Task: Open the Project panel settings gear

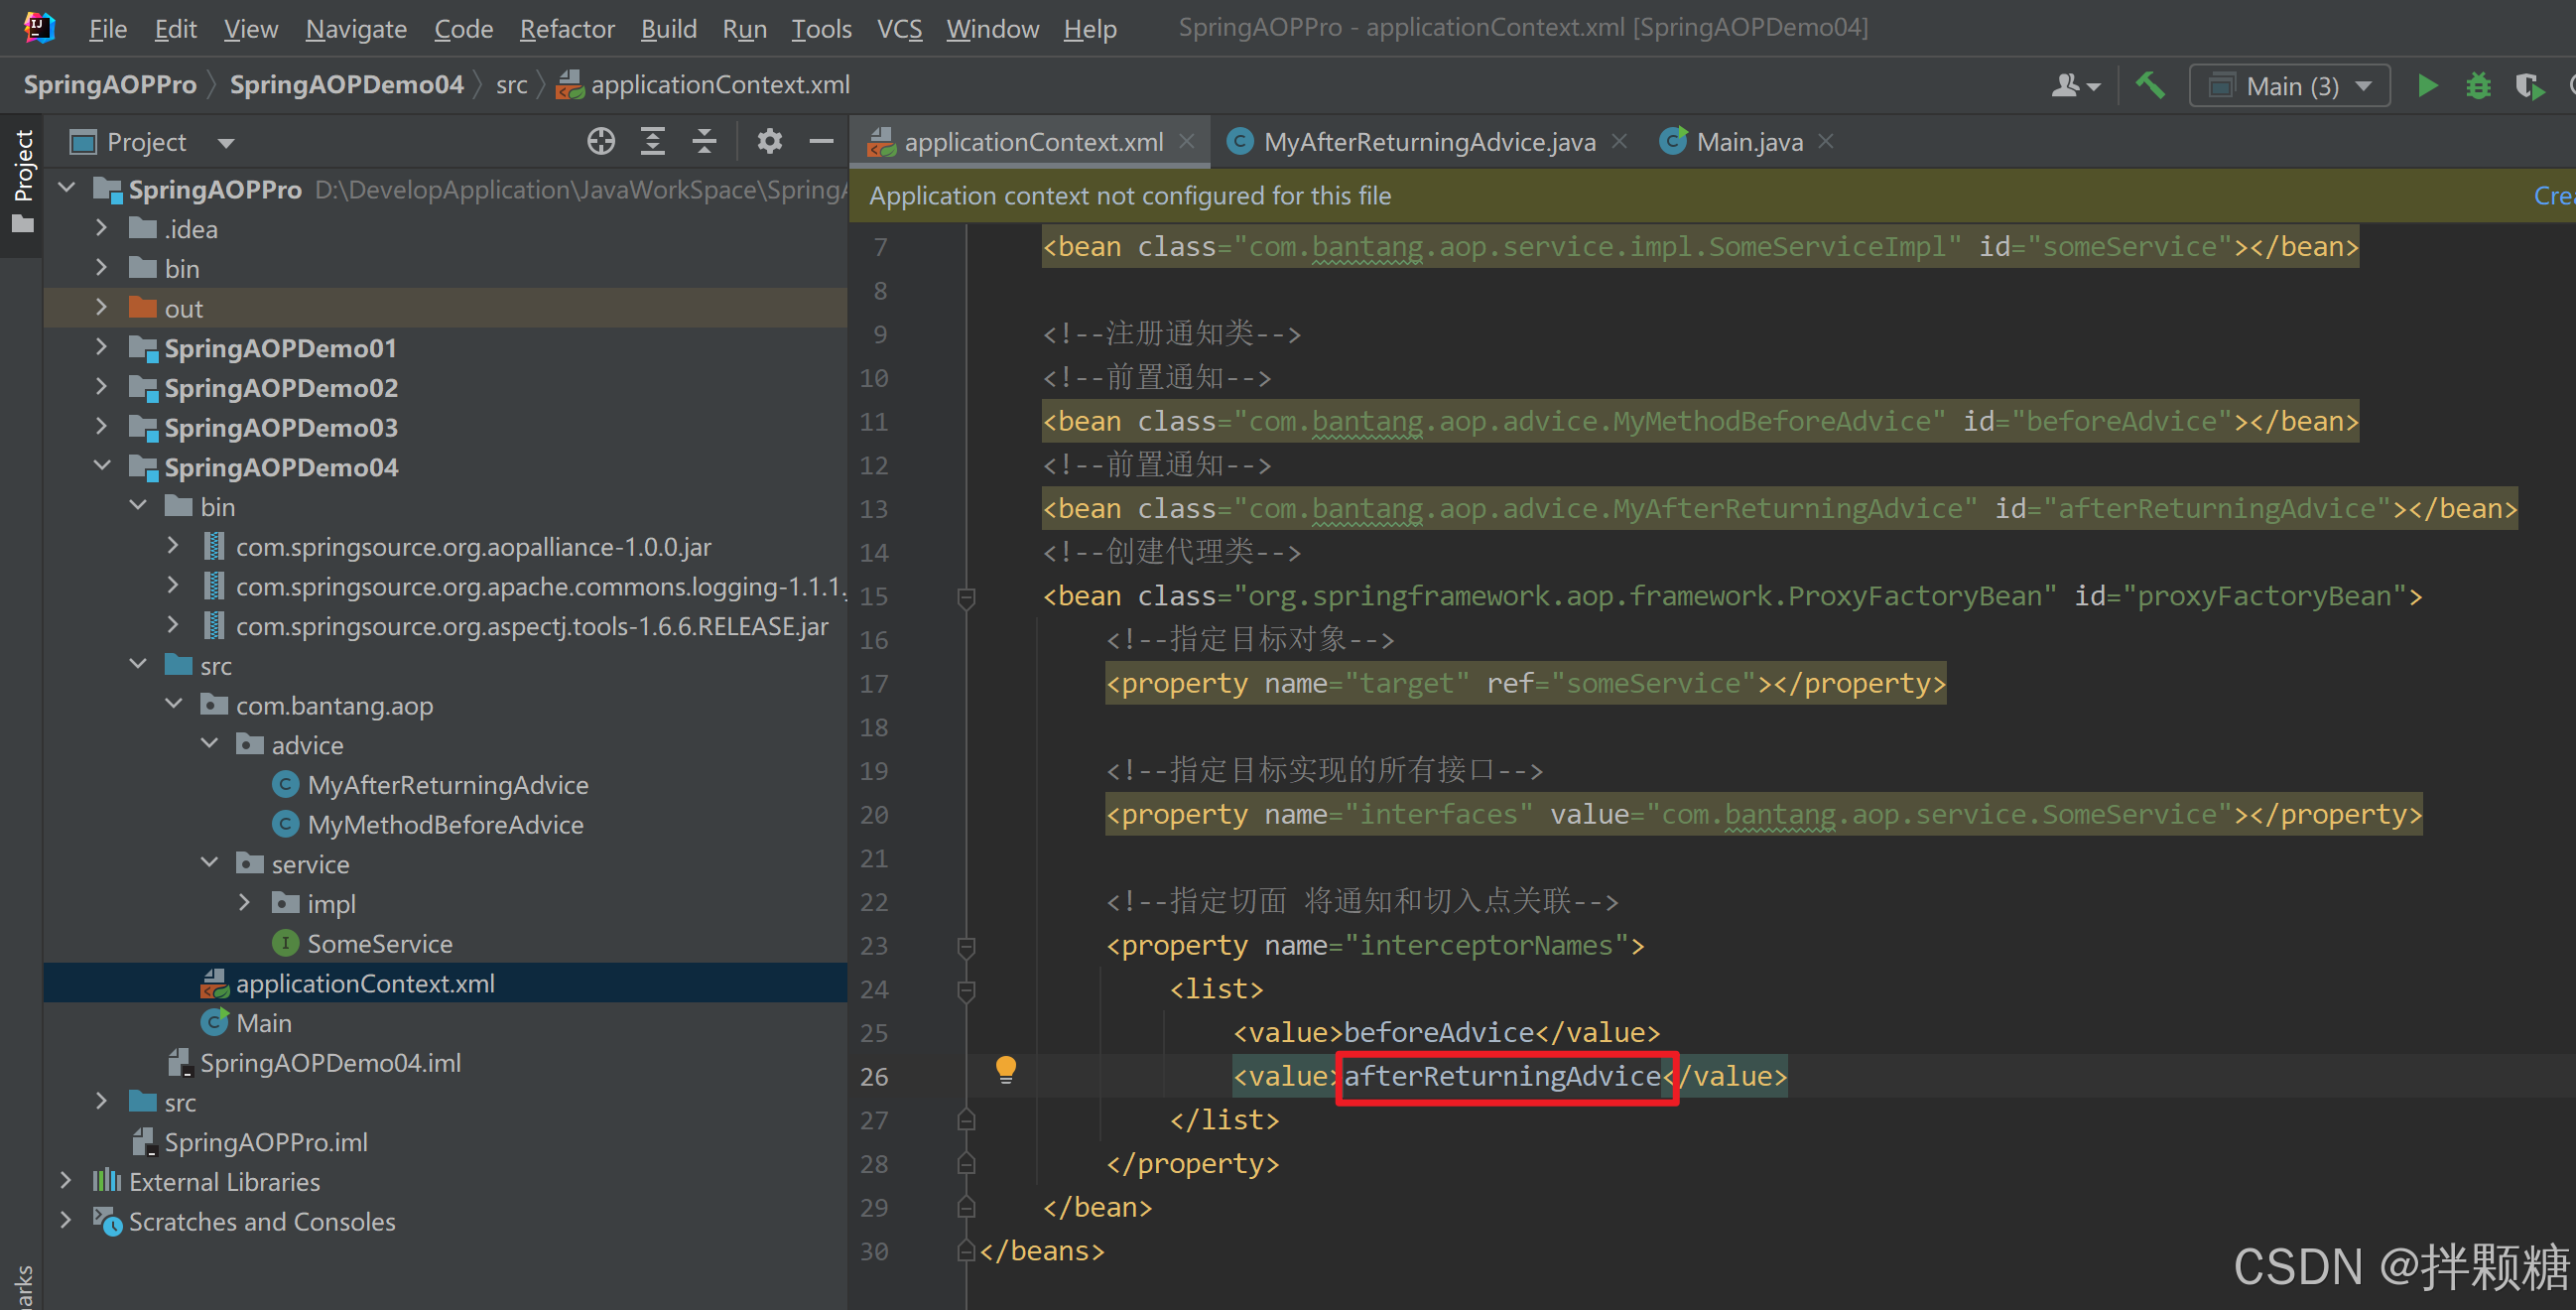Action: click(x=769, y=141)
